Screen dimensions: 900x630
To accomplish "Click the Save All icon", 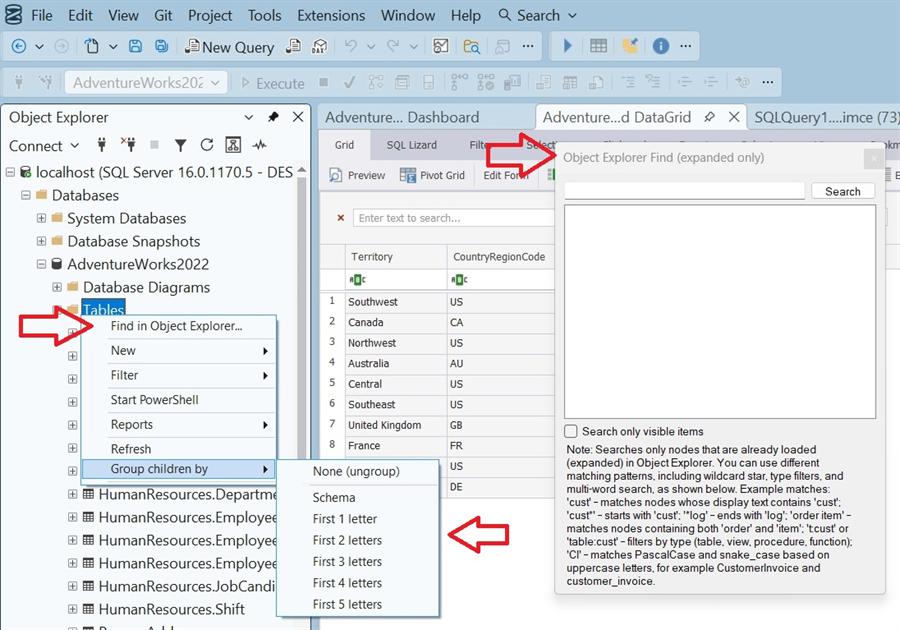I will [162, 46].
